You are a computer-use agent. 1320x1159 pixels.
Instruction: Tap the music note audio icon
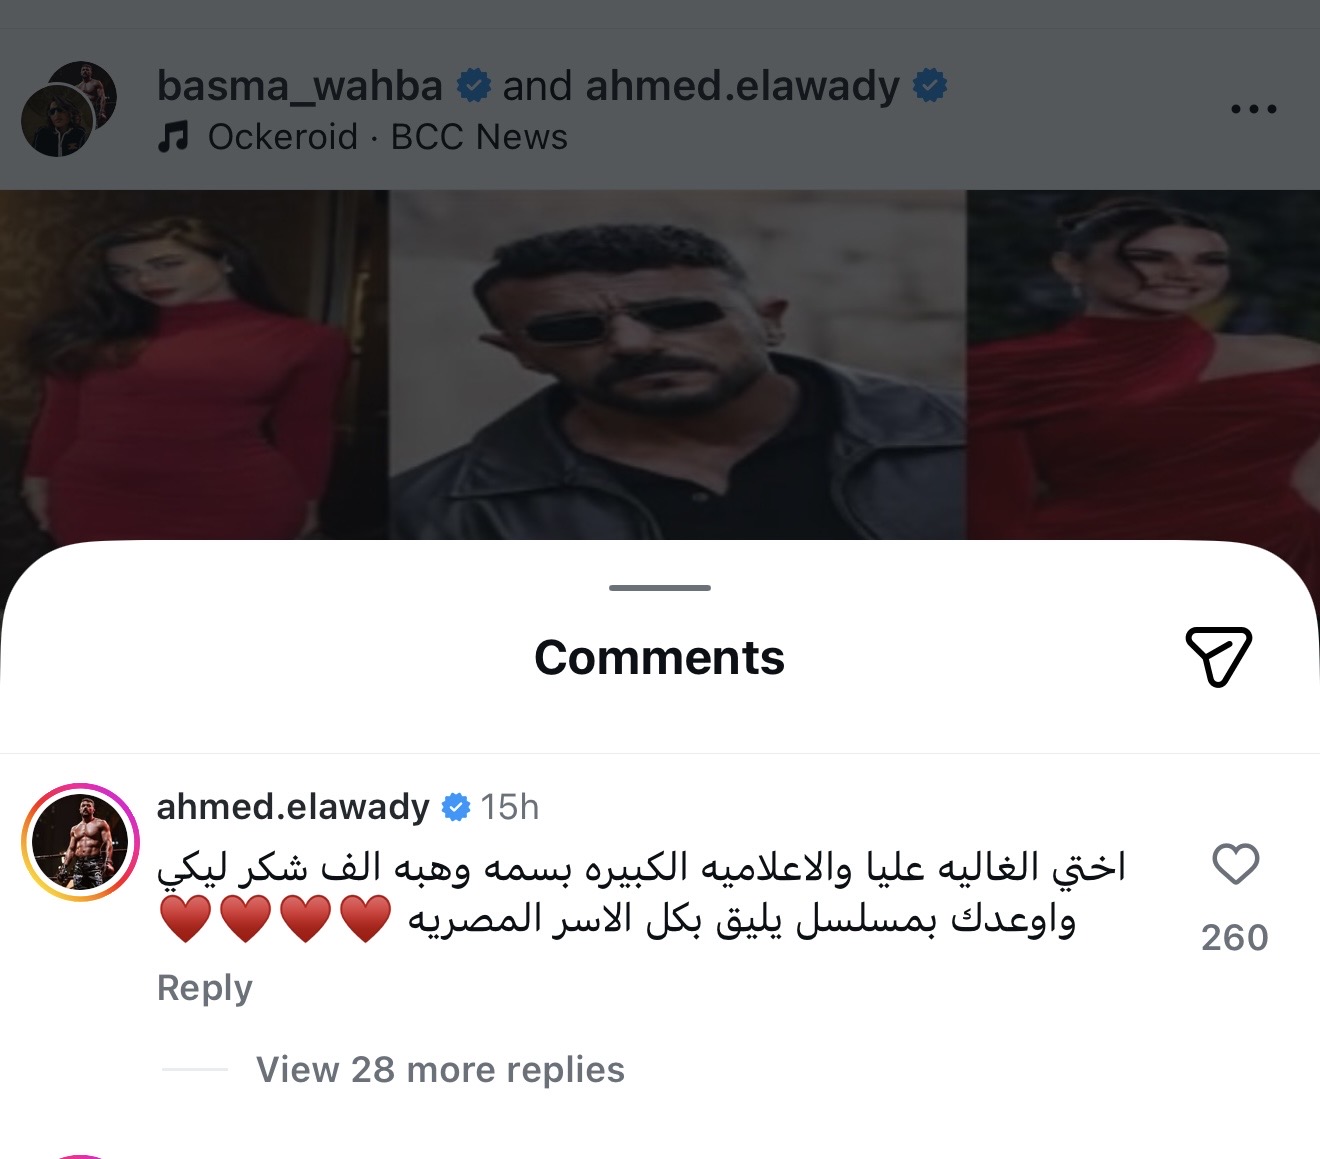point(173,137)
